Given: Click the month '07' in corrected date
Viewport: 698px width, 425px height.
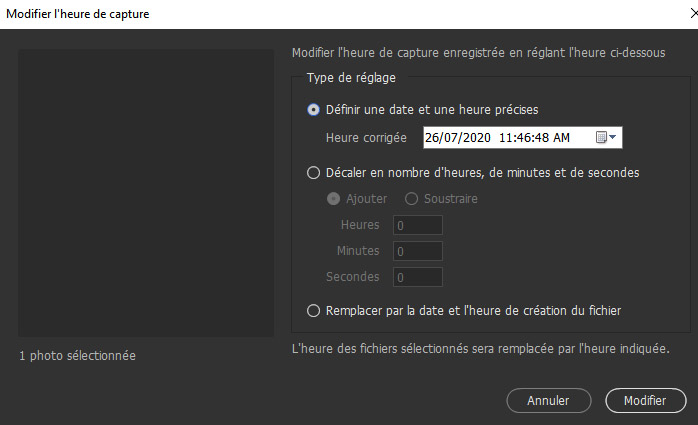Looking at the screenshot, I should coord(451,137).
